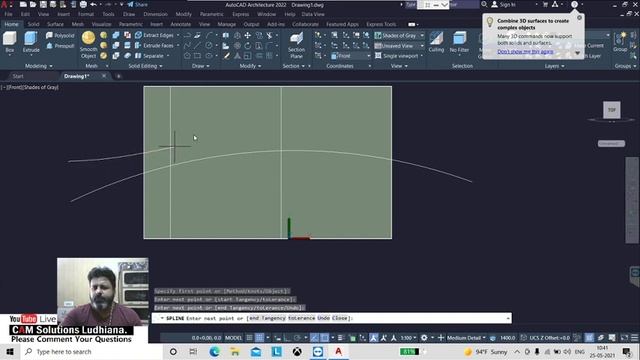The height and width of the screenshot is (360, 640).
Task: Switch to the Visualize ribbon tab
Action: [101, 24]
